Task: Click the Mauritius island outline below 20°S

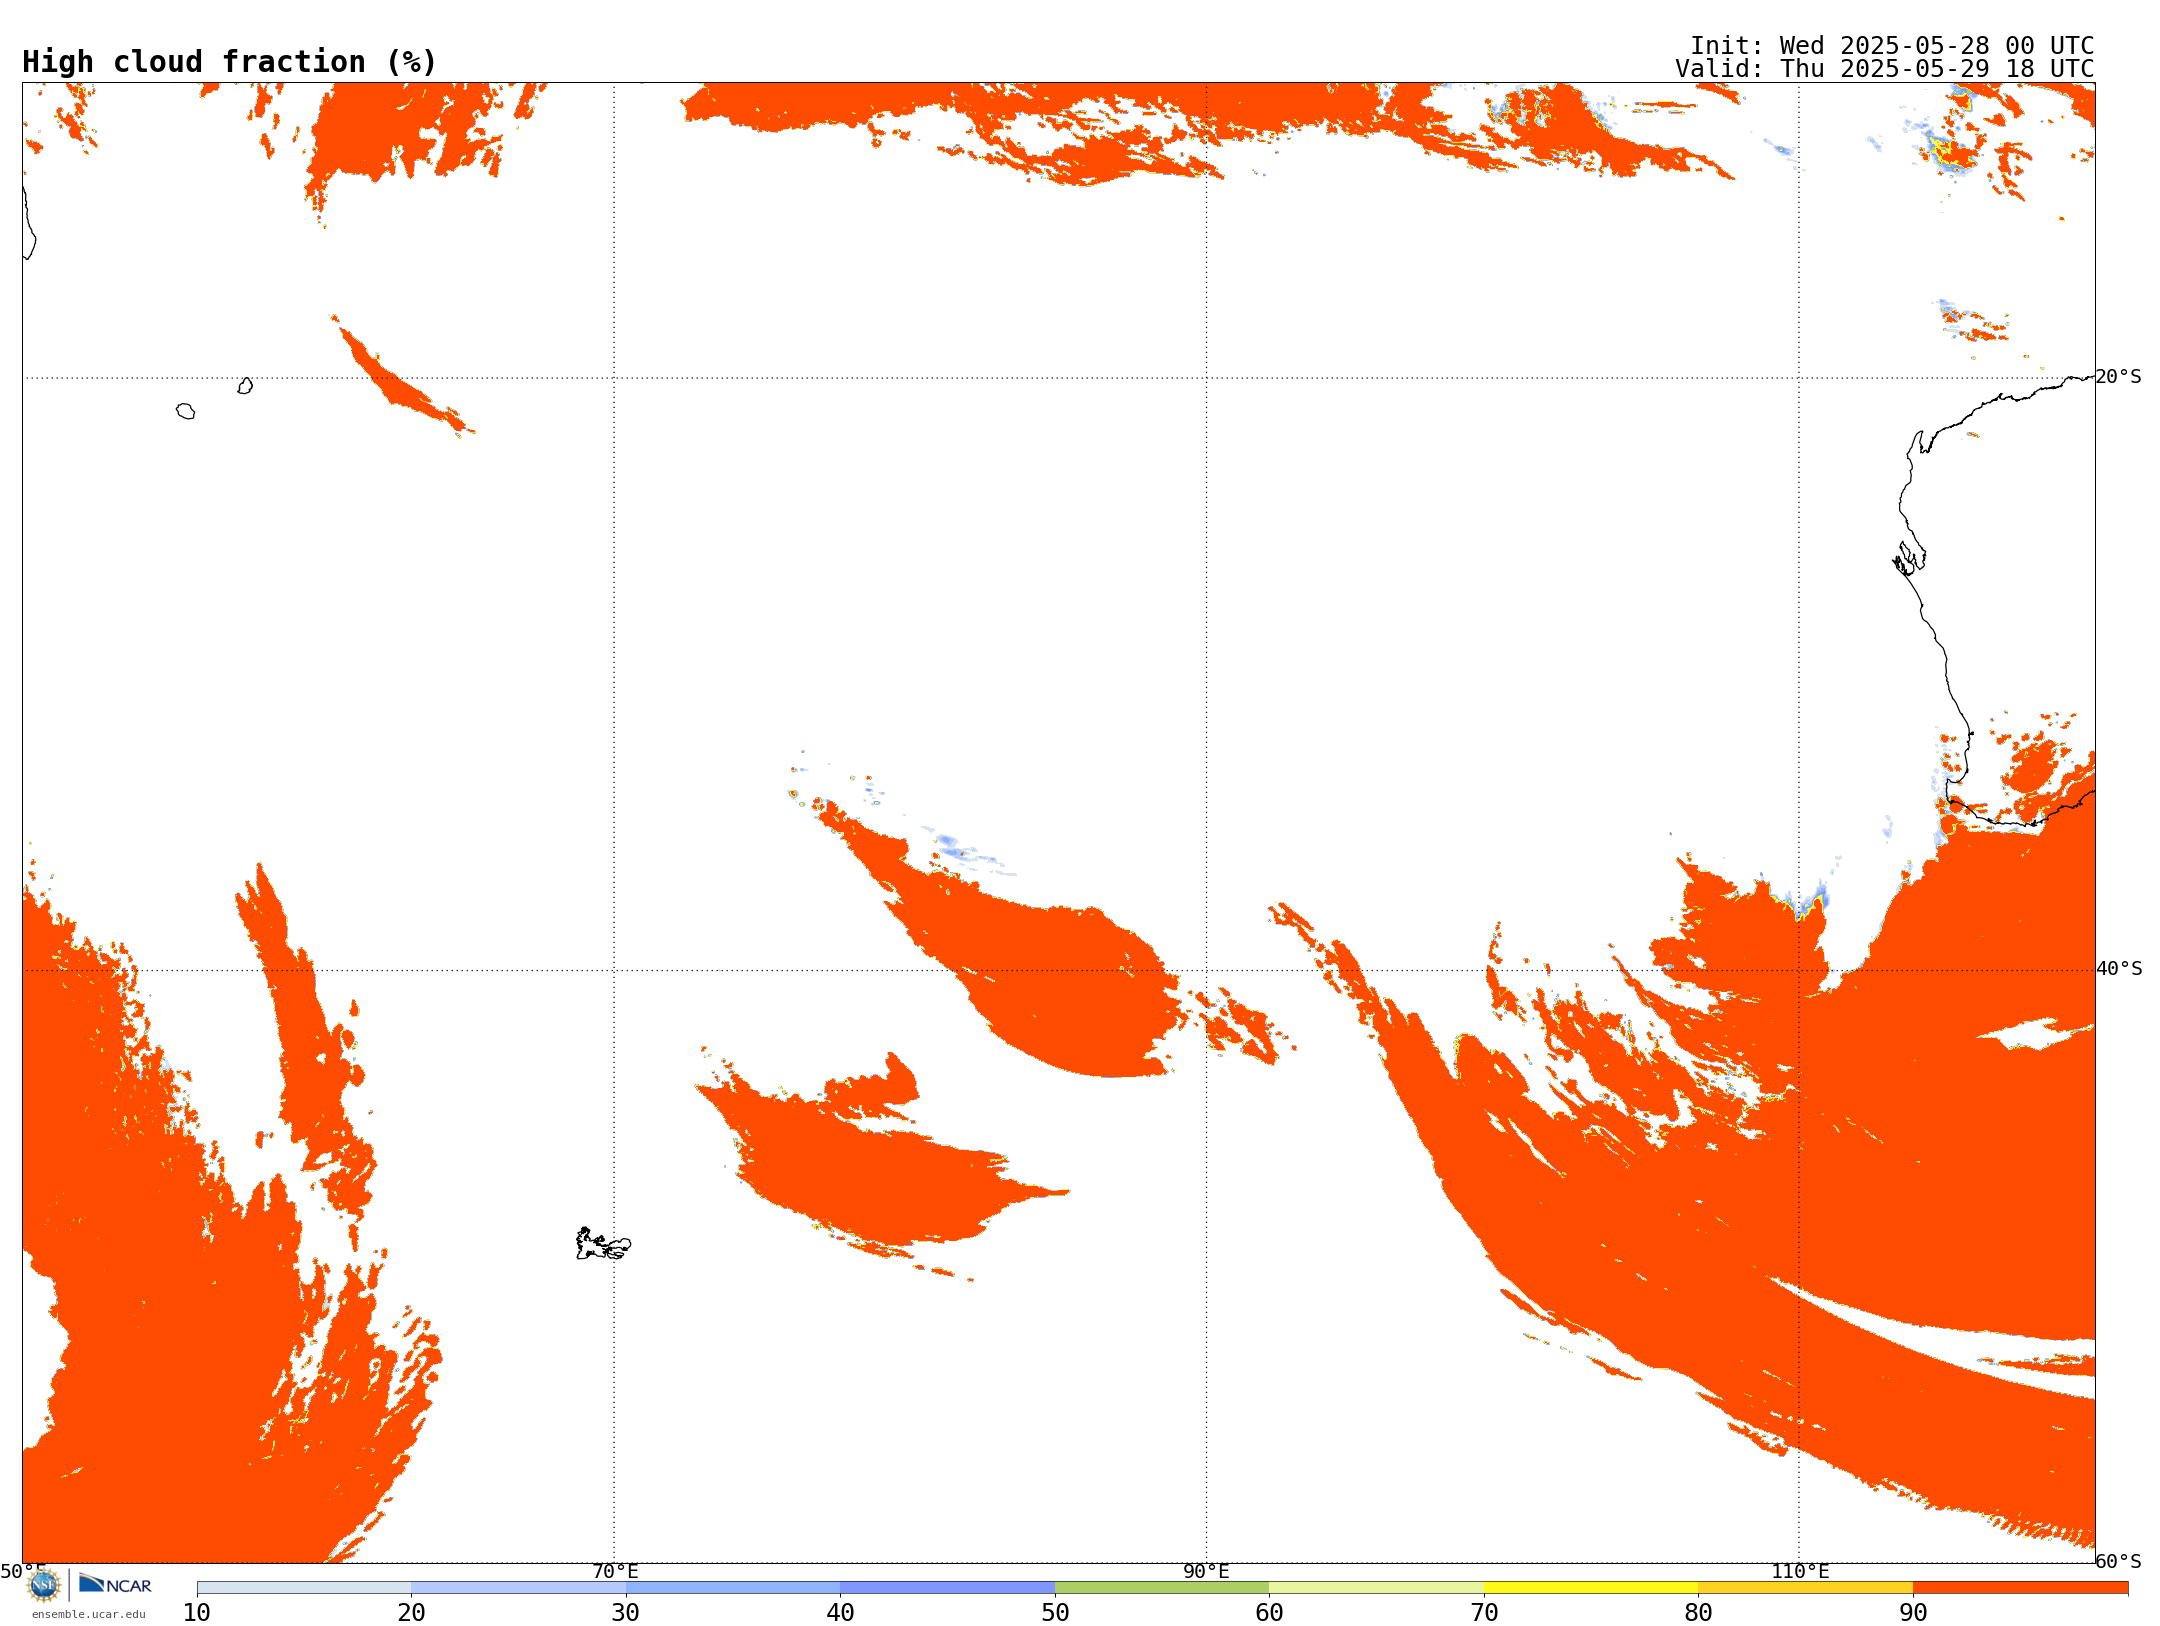Action: coord(245,386)
